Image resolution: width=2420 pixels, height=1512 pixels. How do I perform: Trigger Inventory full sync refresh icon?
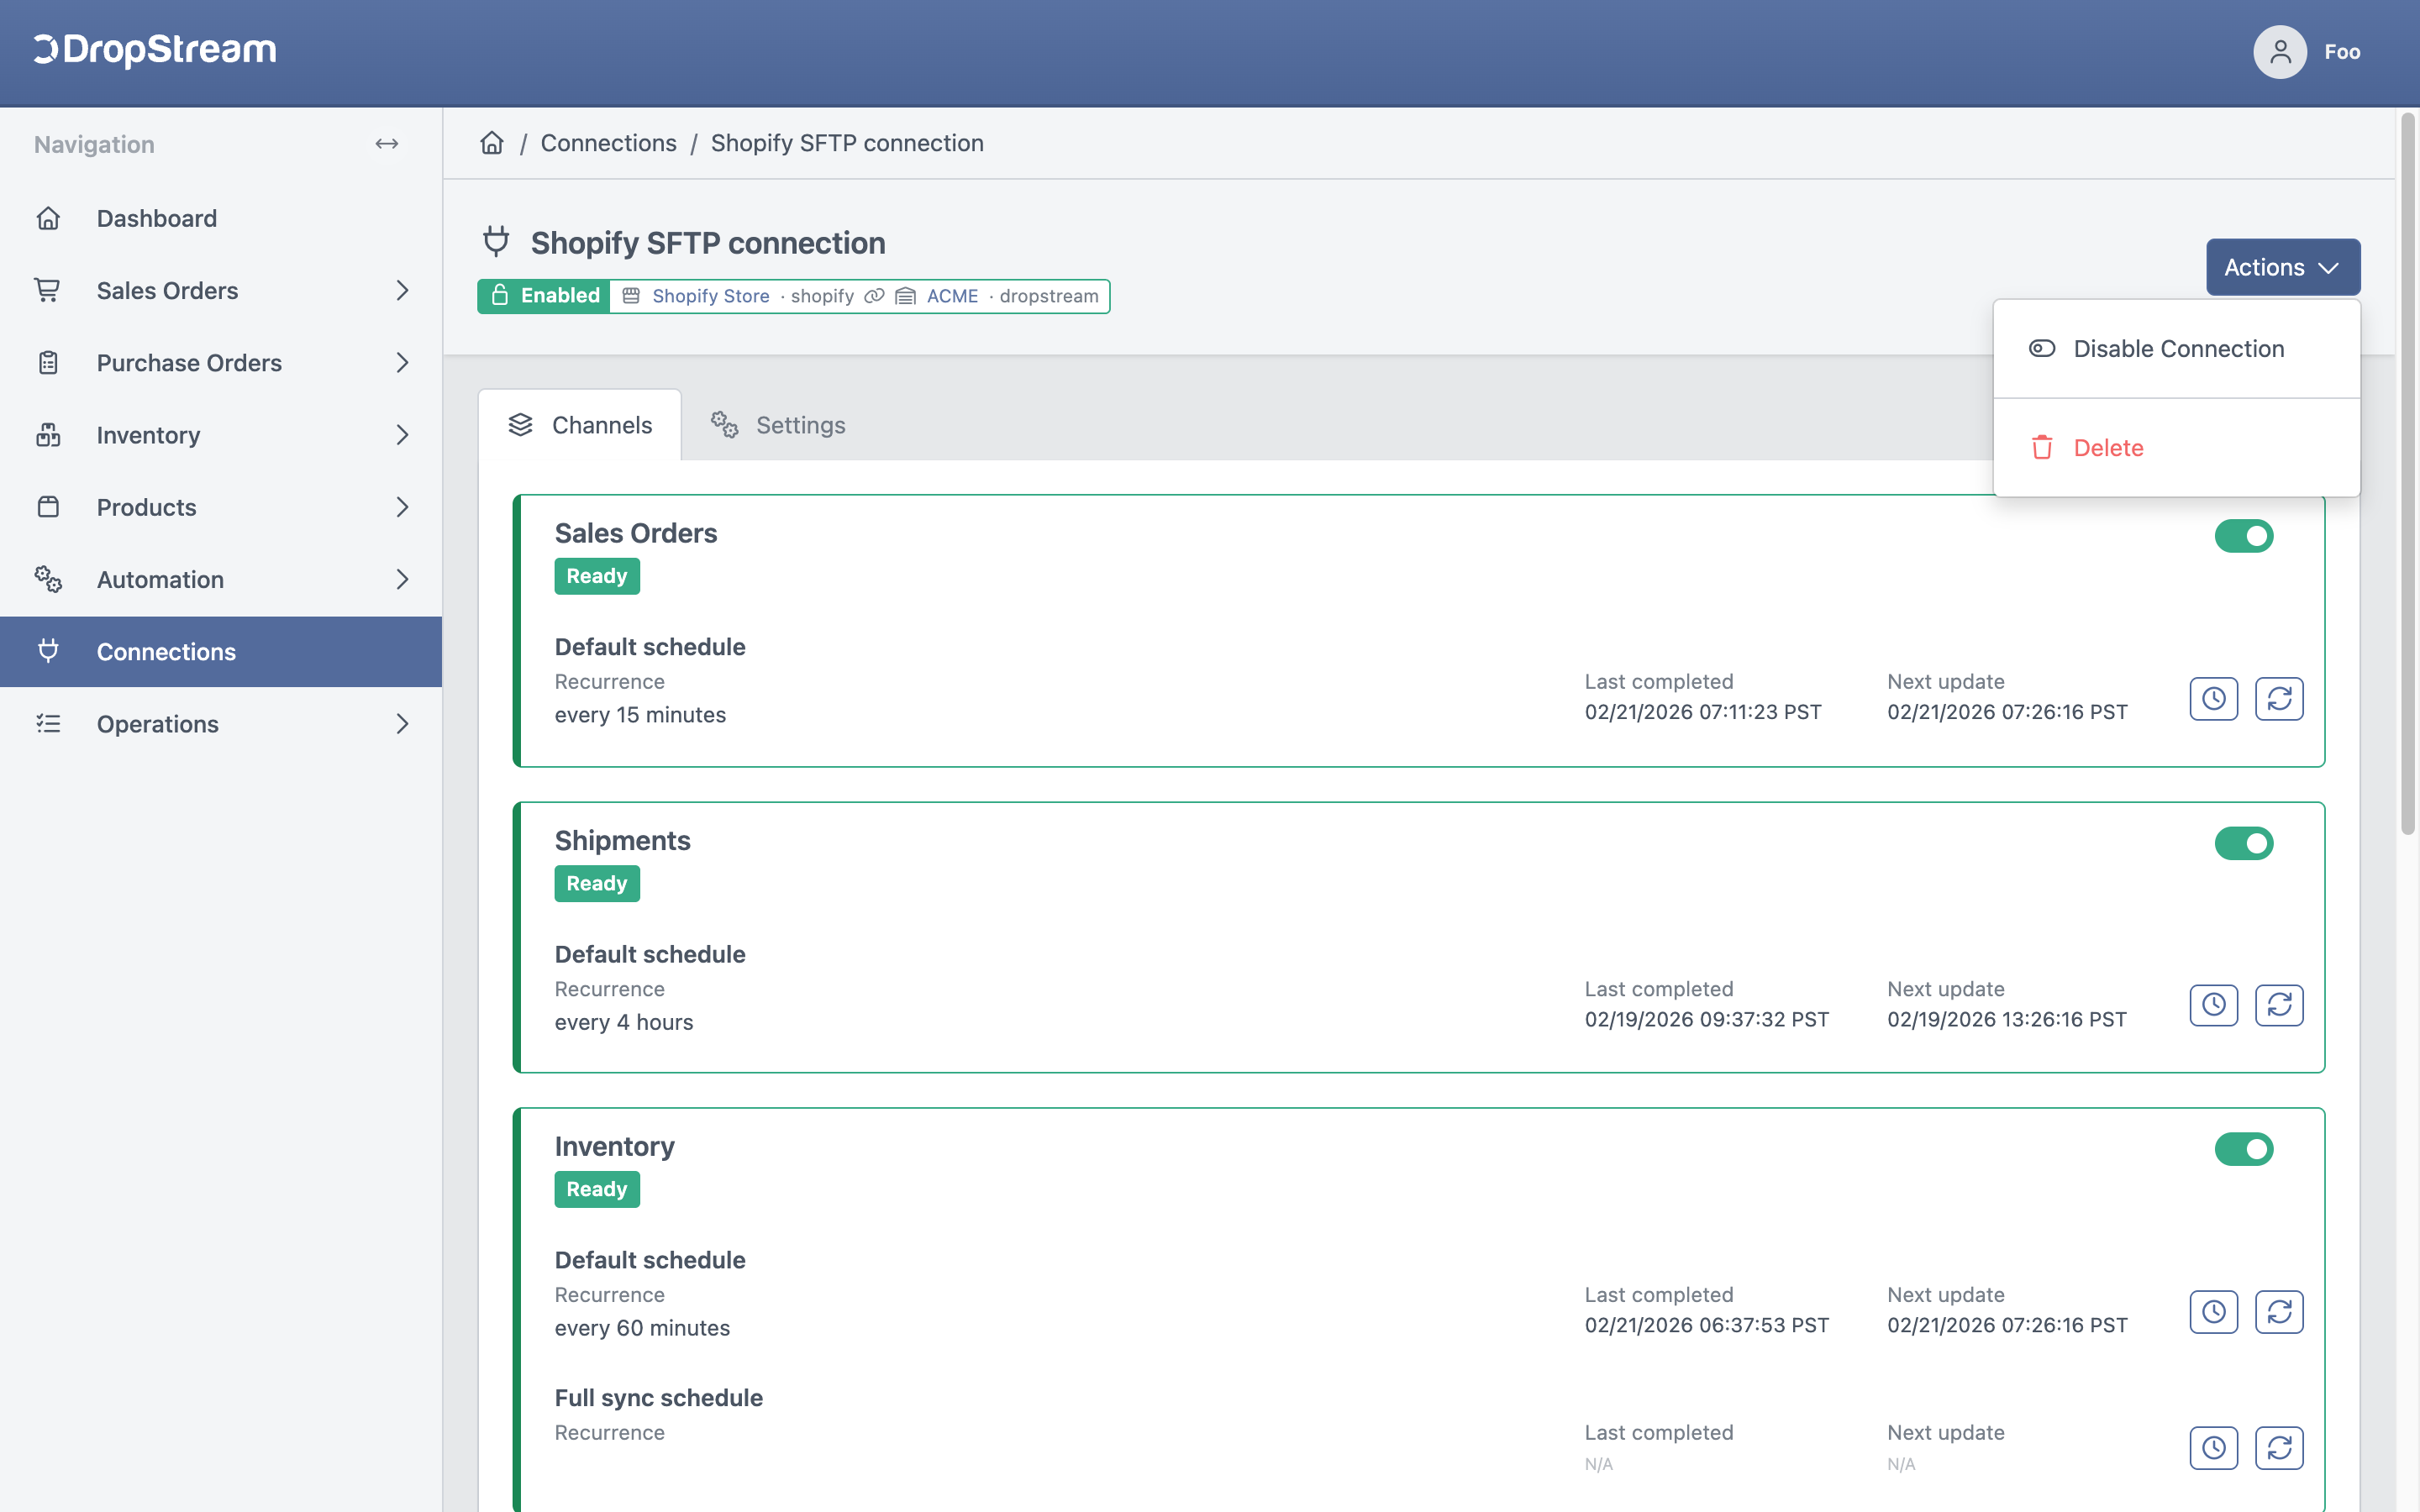2279,1447
